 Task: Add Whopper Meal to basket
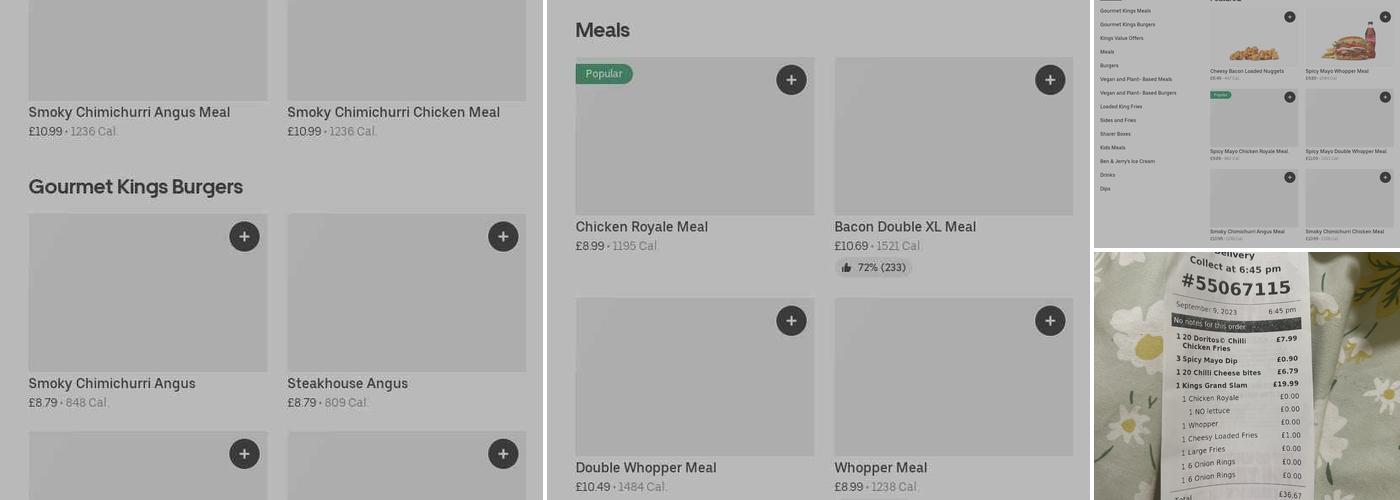click(x=1050, y=321)
